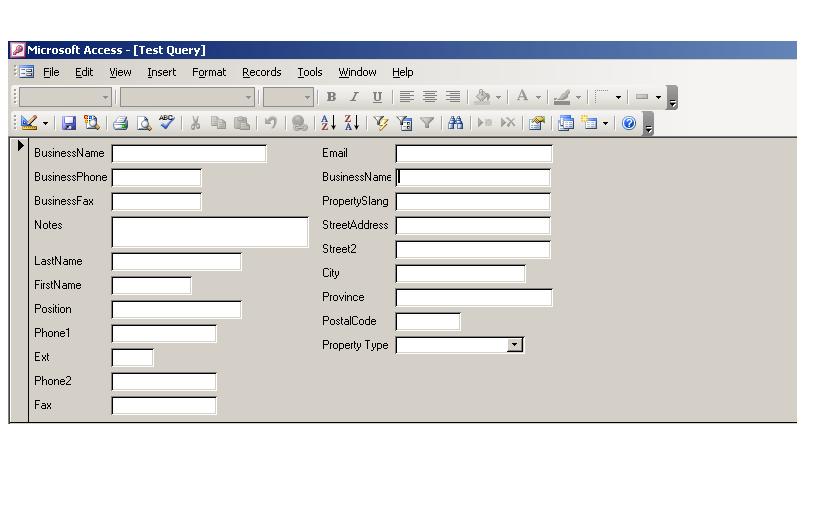Viewport: 826px width, 525px height.
Task: Click the Delete Record icon
Action: [x=508, y=123]
